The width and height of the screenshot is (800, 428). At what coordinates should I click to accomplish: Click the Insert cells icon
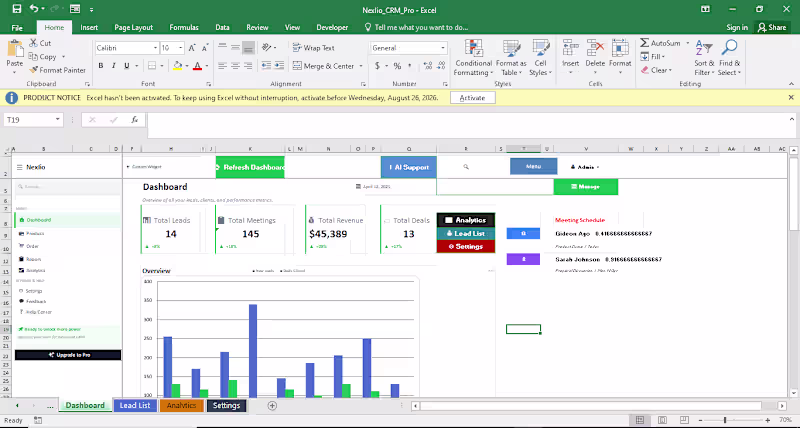[x=570, y=48]
